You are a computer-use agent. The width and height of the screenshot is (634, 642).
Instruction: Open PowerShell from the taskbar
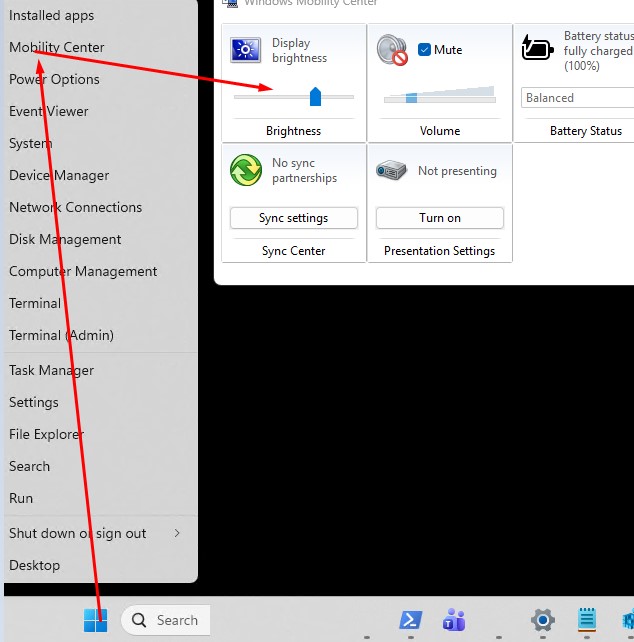pyautogui.click(x=410, y=620)
